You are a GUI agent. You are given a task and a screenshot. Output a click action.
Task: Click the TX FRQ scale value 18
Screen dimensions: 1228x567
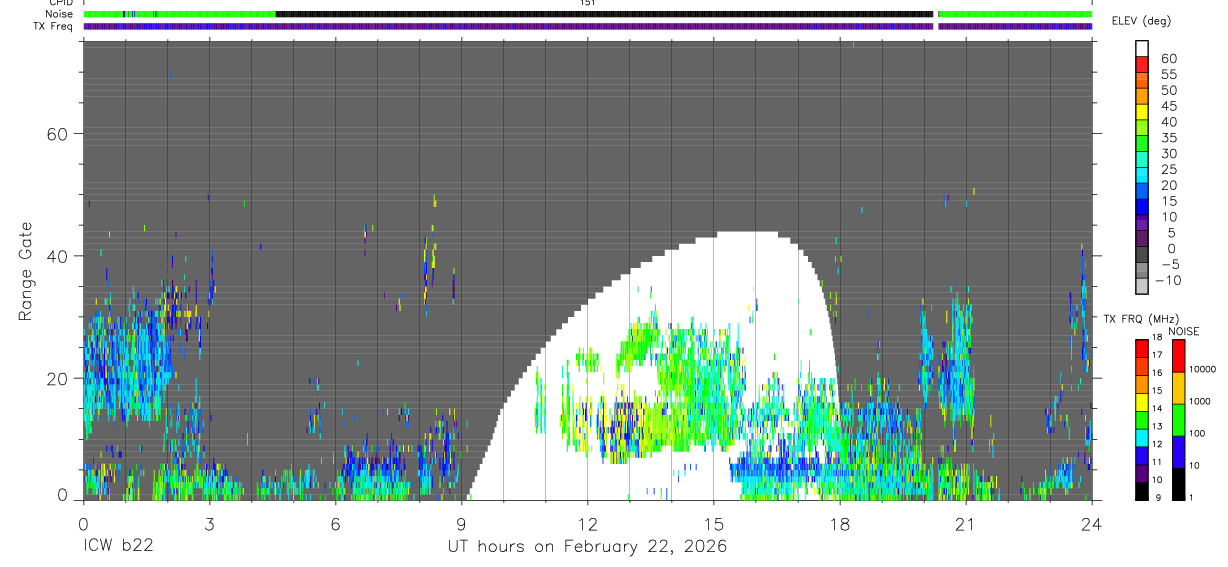point(1156,337)
